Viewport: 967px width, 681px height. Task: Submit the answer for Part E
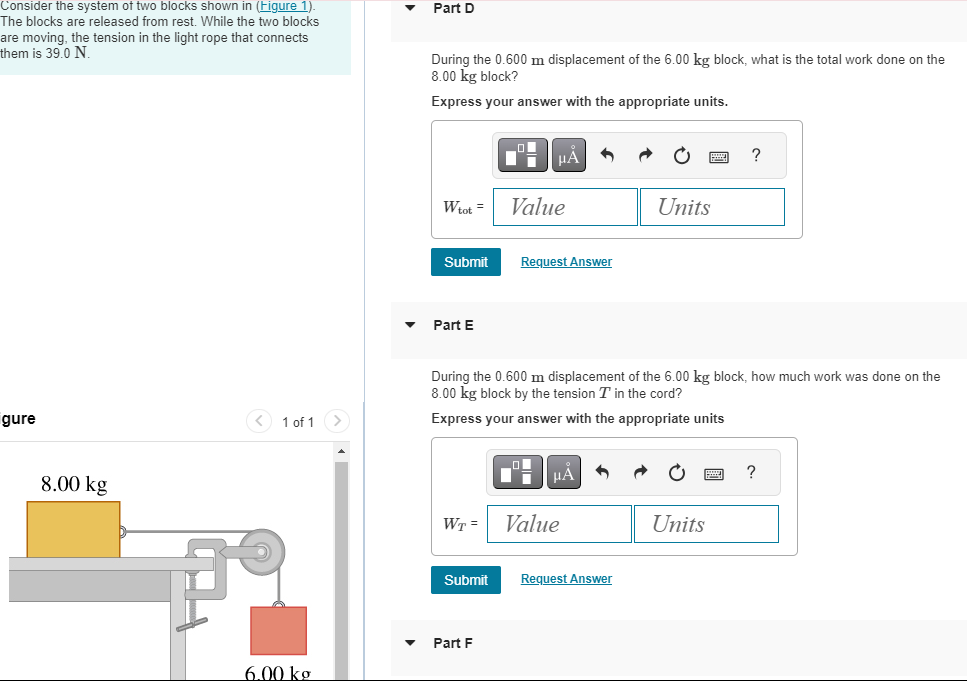click(465, 579)
